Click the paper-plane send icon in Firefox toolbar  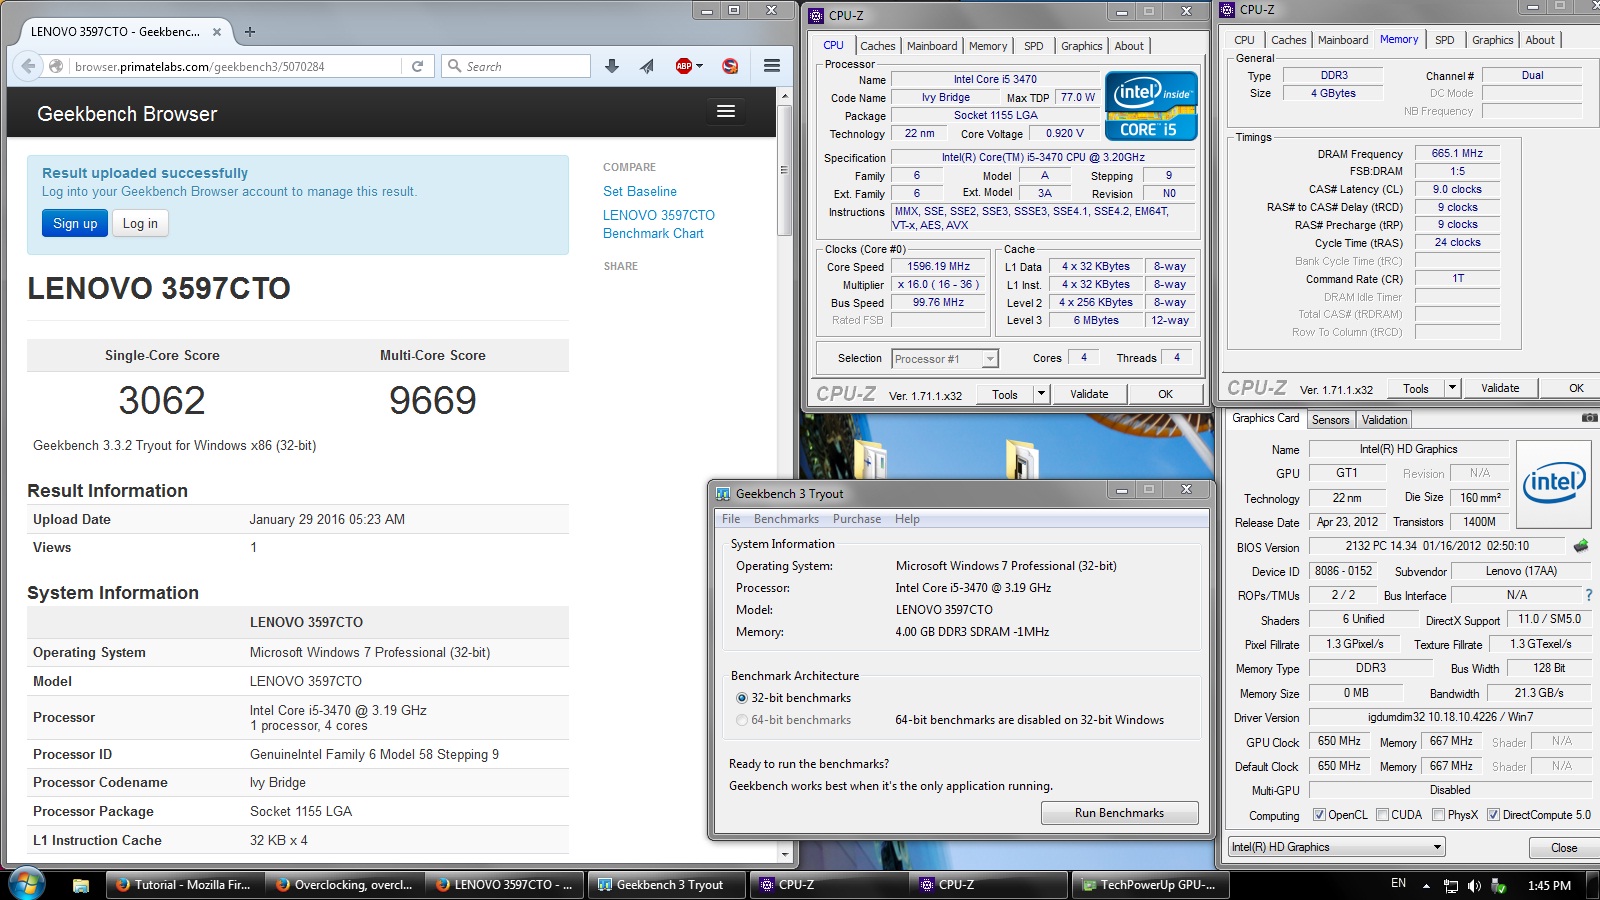point(647,66)
